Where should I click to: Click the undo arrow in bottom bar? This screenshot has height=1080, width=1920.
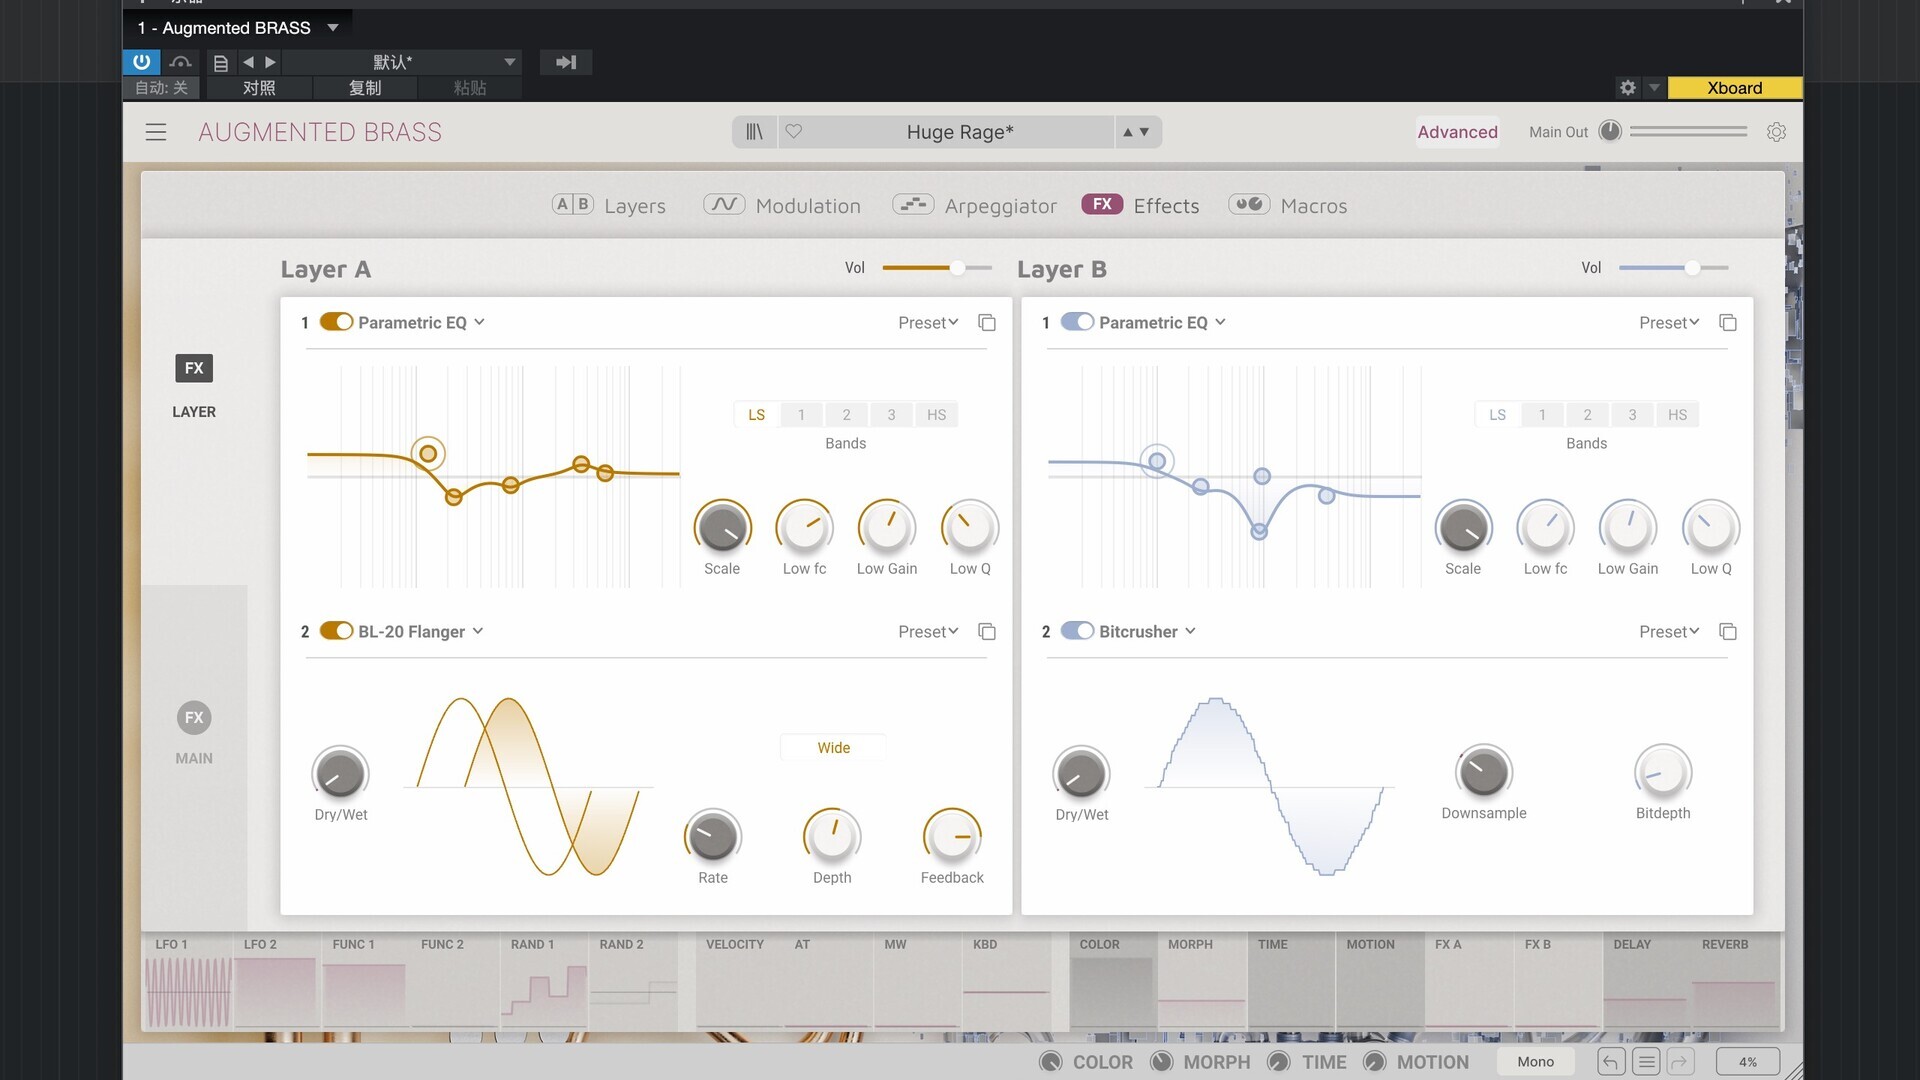[x=1611, y=1062]
